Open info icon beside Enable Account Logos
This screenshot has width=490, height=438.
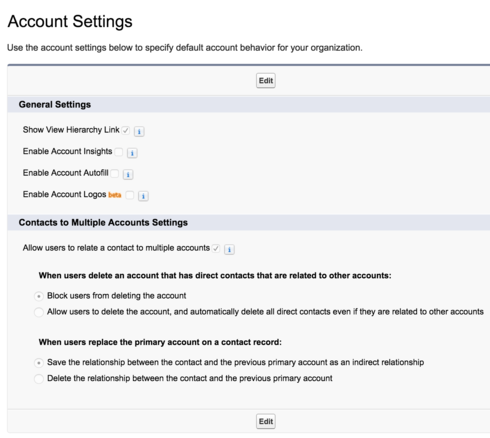pos(143,196)
